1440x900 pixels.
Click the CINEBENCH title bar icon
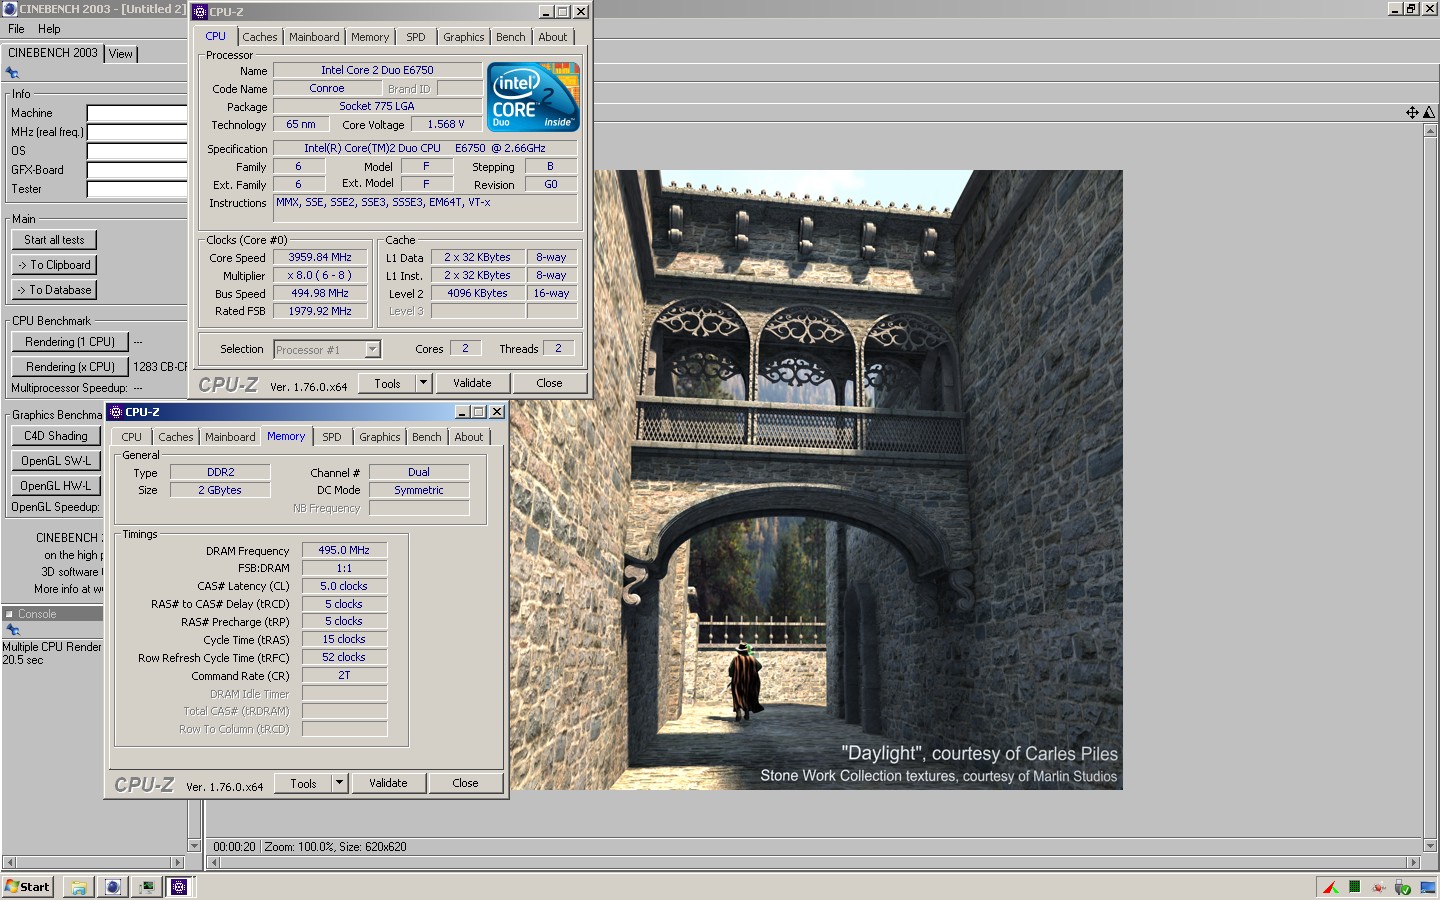click(x=10, y=9)
